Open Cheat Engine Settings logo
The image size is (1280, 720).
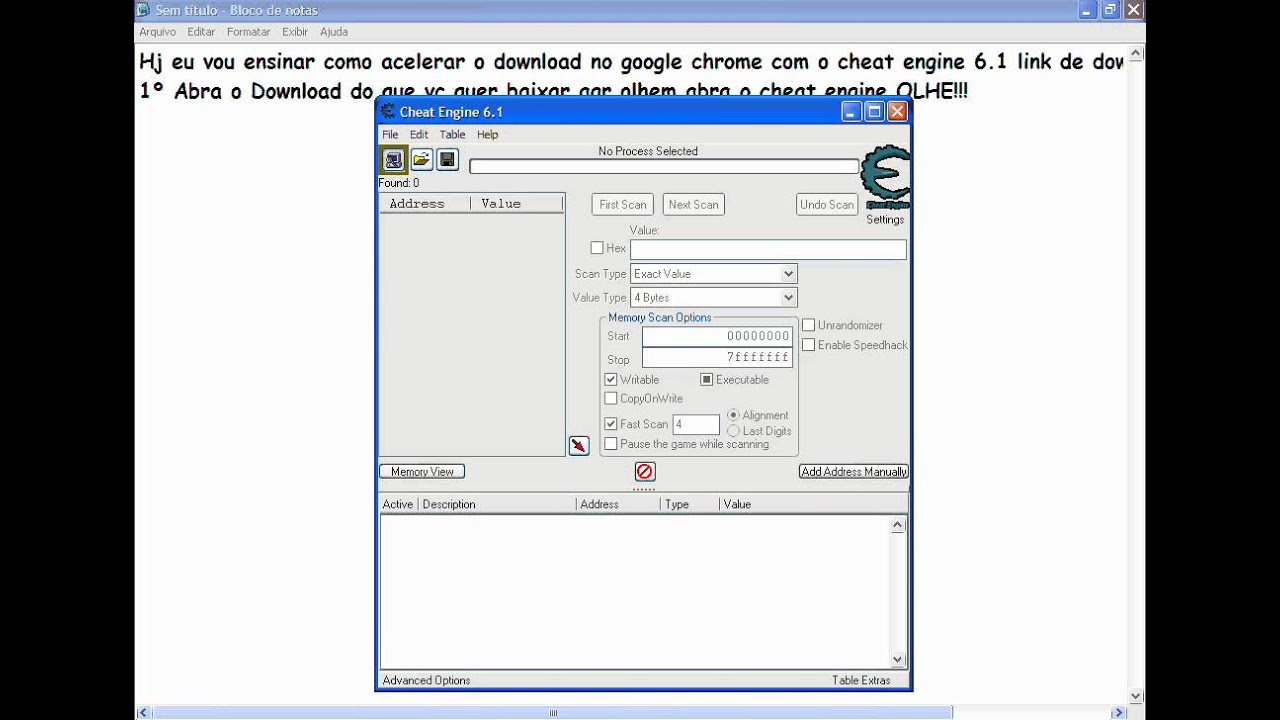click(886, 178)
